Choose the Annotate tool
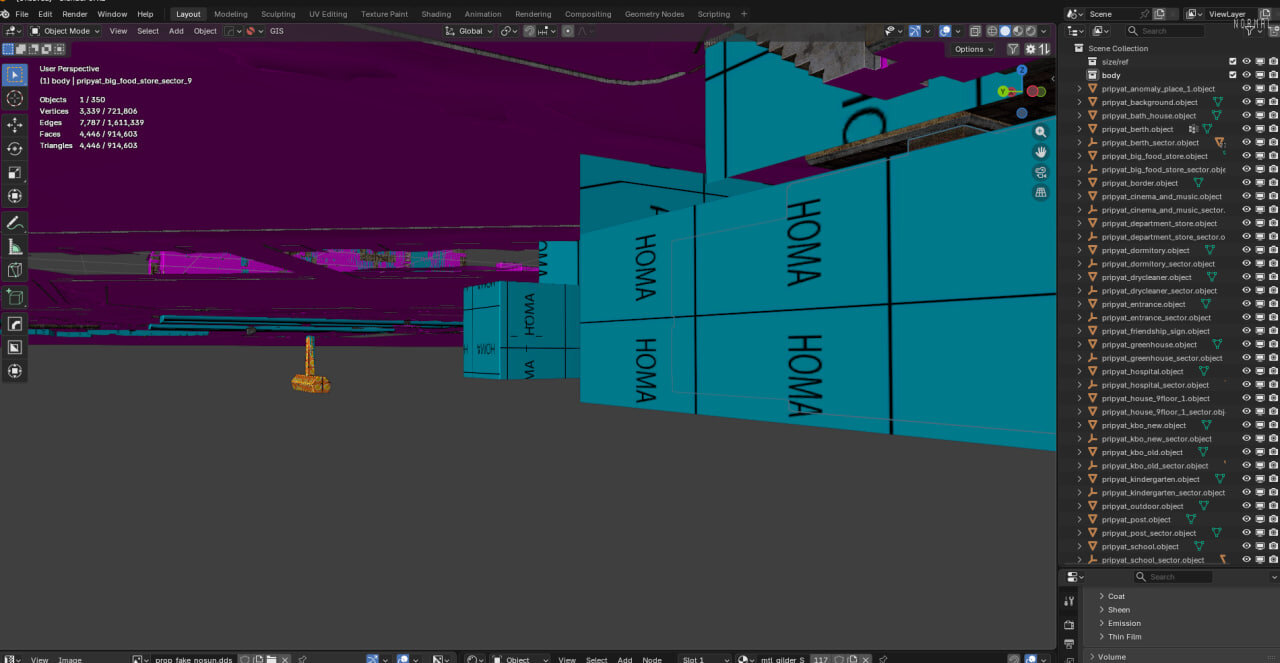 pos(15,222)
